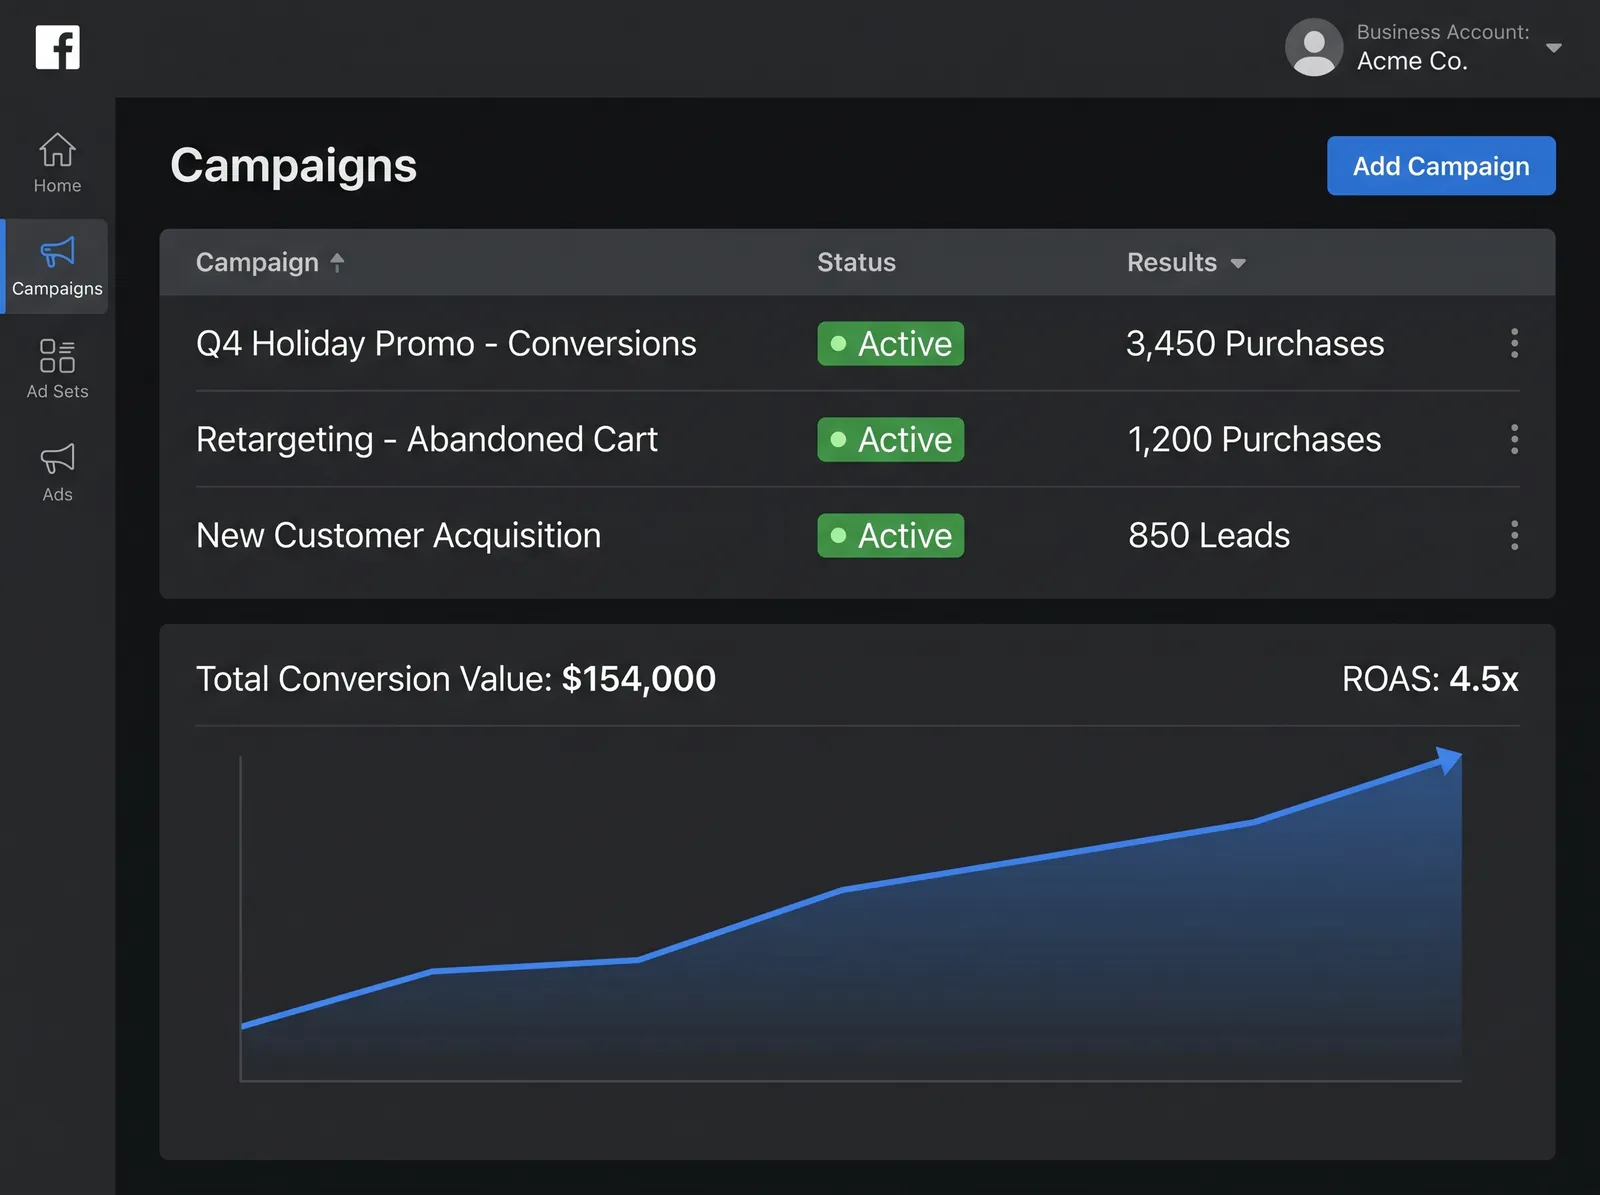Open the Home sidebar section
Screen dimensions: 1600x1195
57,163
